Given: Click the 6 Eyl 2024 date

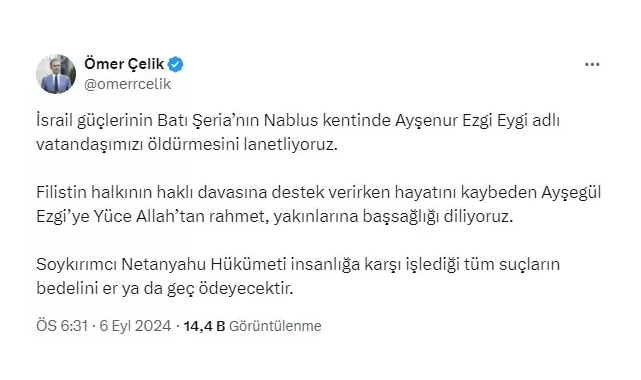Looking at the screenshot, I should (135, 326).
